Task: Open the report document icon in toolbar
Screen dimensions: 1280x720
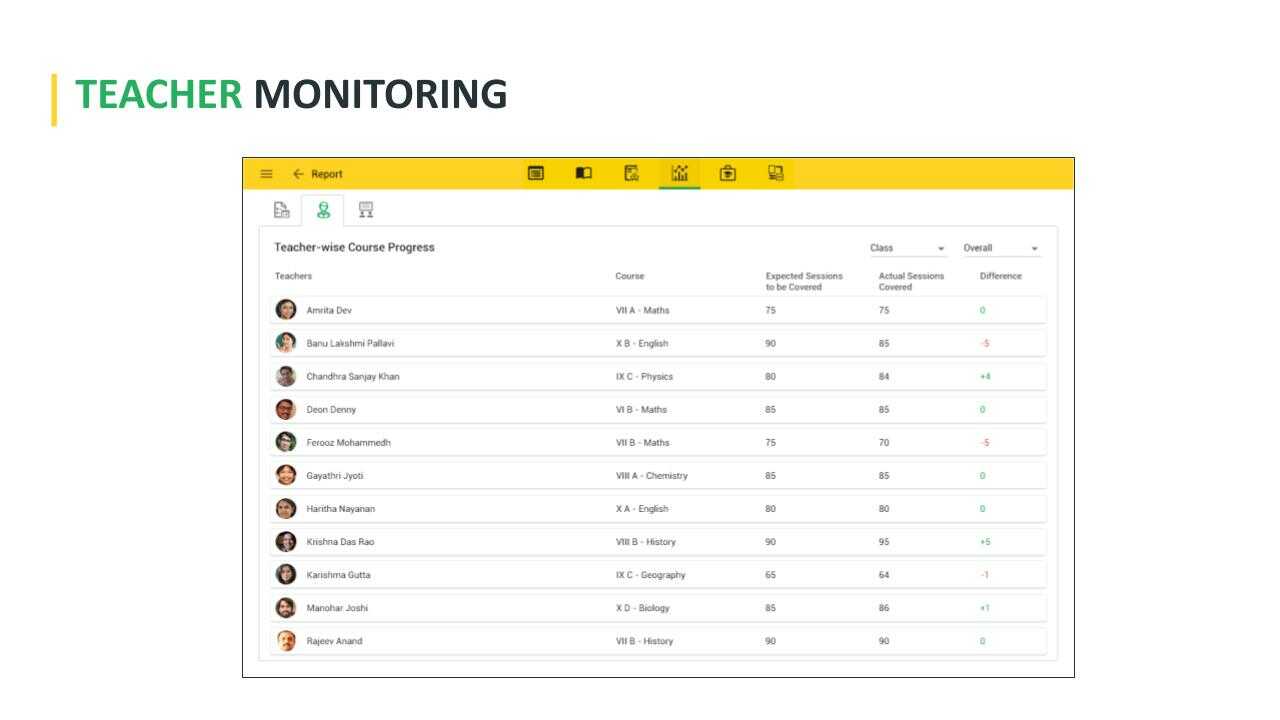Action: pos(632,173)
